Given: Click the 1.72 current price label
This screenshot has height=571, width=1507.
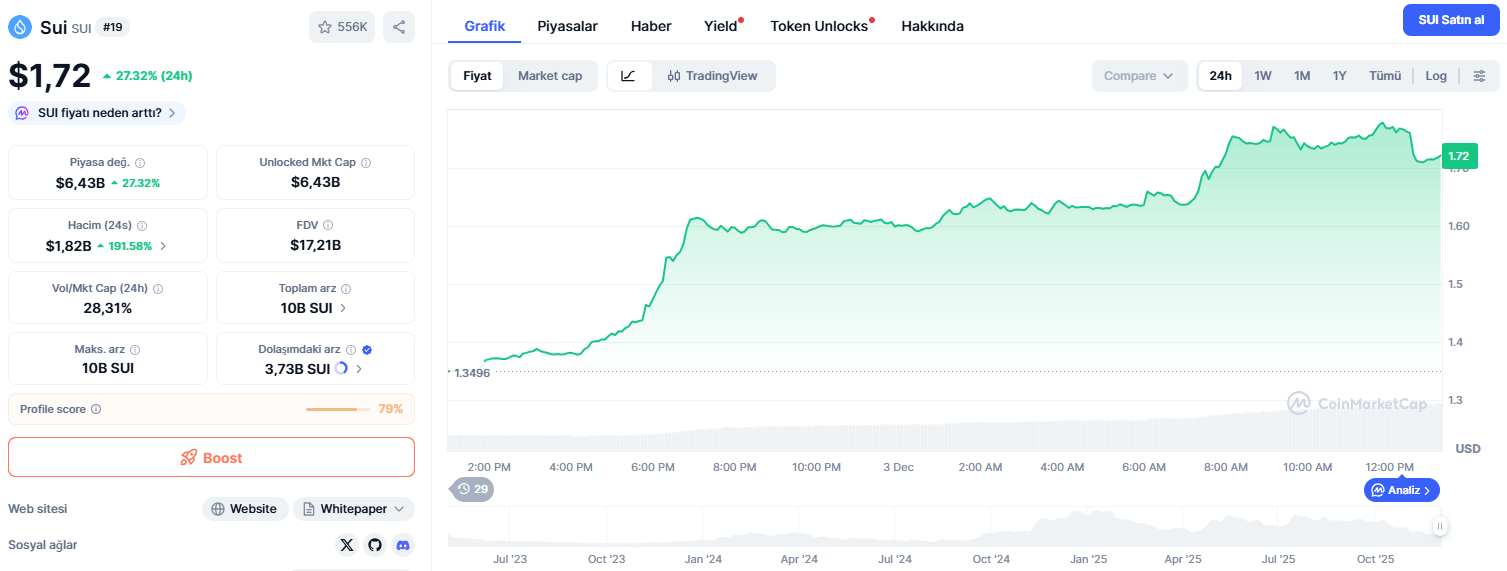Looking at the screenshot, I should pos(1459,156).
